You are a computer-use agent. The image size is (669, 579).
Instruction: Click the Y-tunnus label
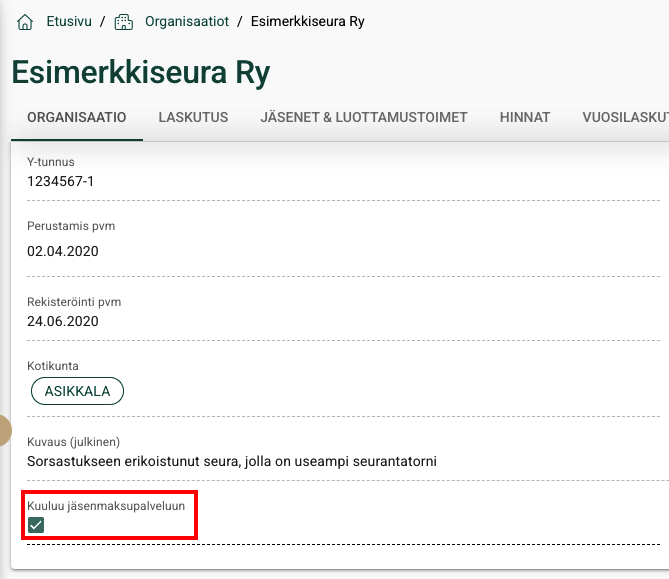(x=51, y=162)
